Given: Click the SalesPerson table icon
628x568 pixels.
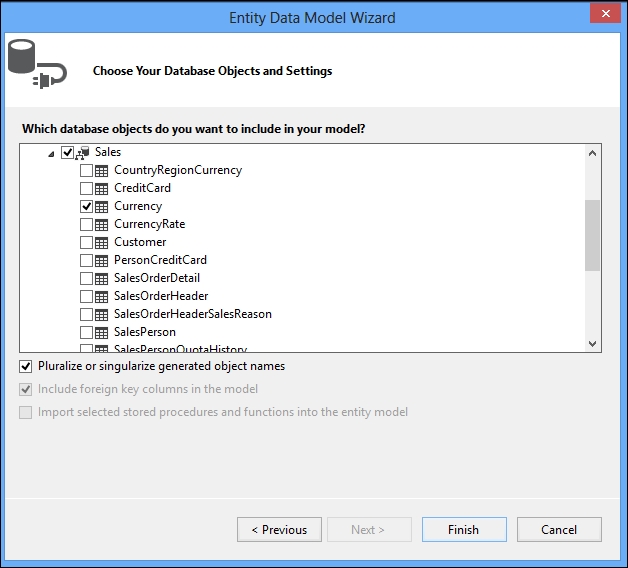Looking at the screenshot, I should [x=101, y=333].
